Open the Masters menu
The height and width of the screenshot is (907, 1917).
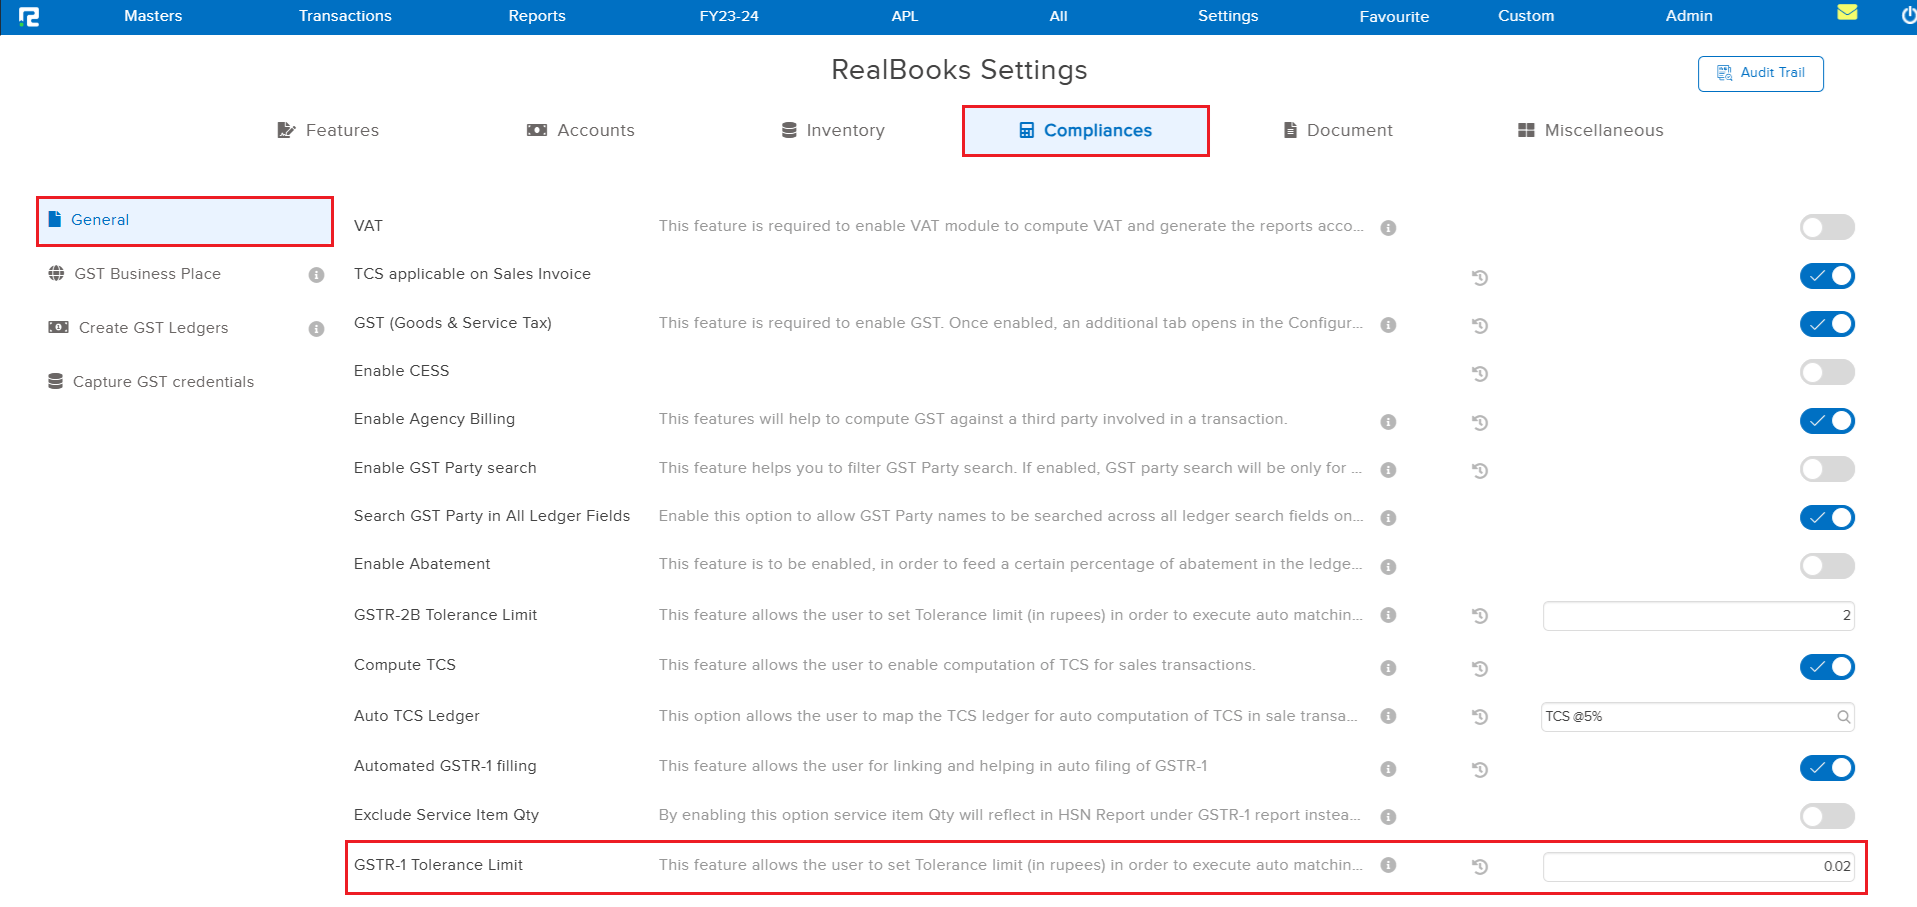click(153, 16)
